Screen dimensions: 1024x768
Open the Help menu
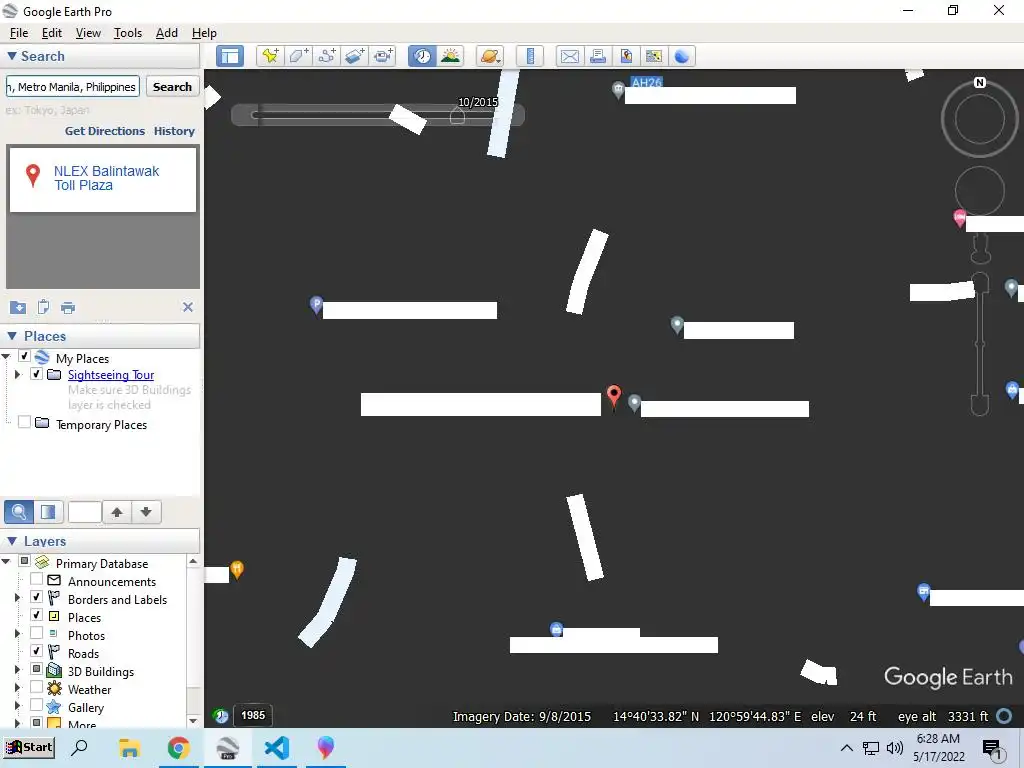204,33
